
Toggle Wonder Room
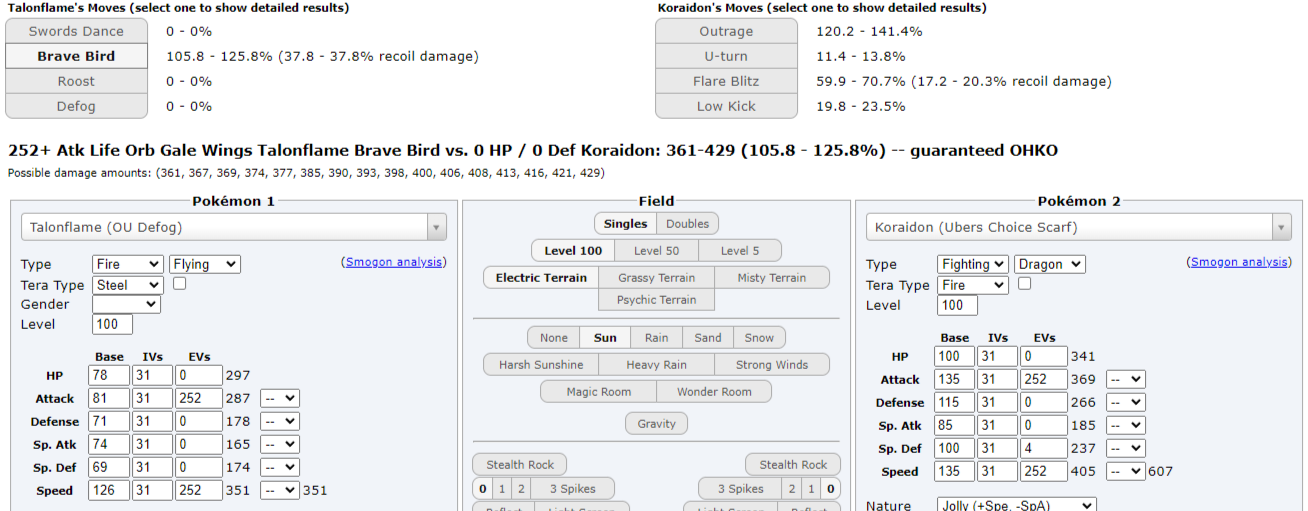[x=714, y=391]
